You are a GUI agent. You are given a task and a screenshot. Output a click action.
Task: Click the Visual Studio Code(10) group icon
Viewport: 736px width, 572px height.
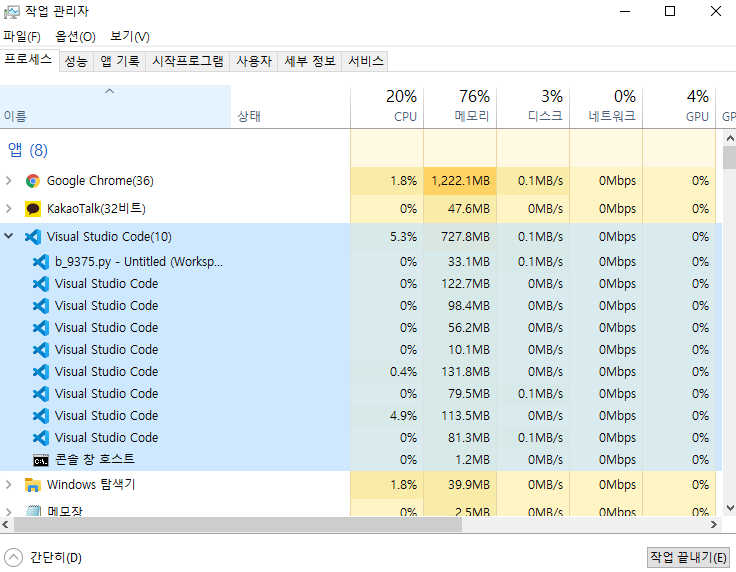[33, 237]
